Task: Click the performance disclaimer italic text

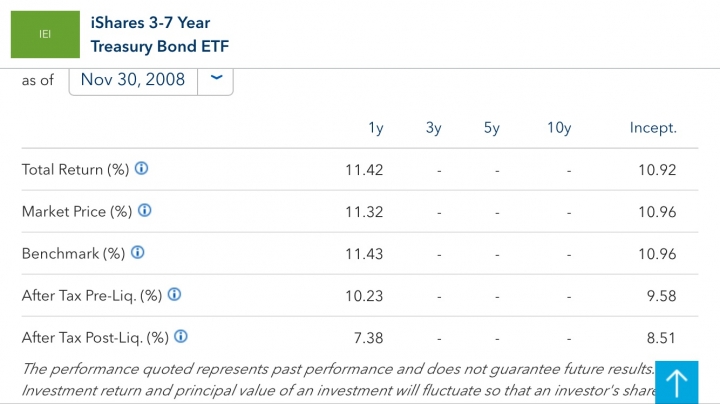Action: (338, 380)
